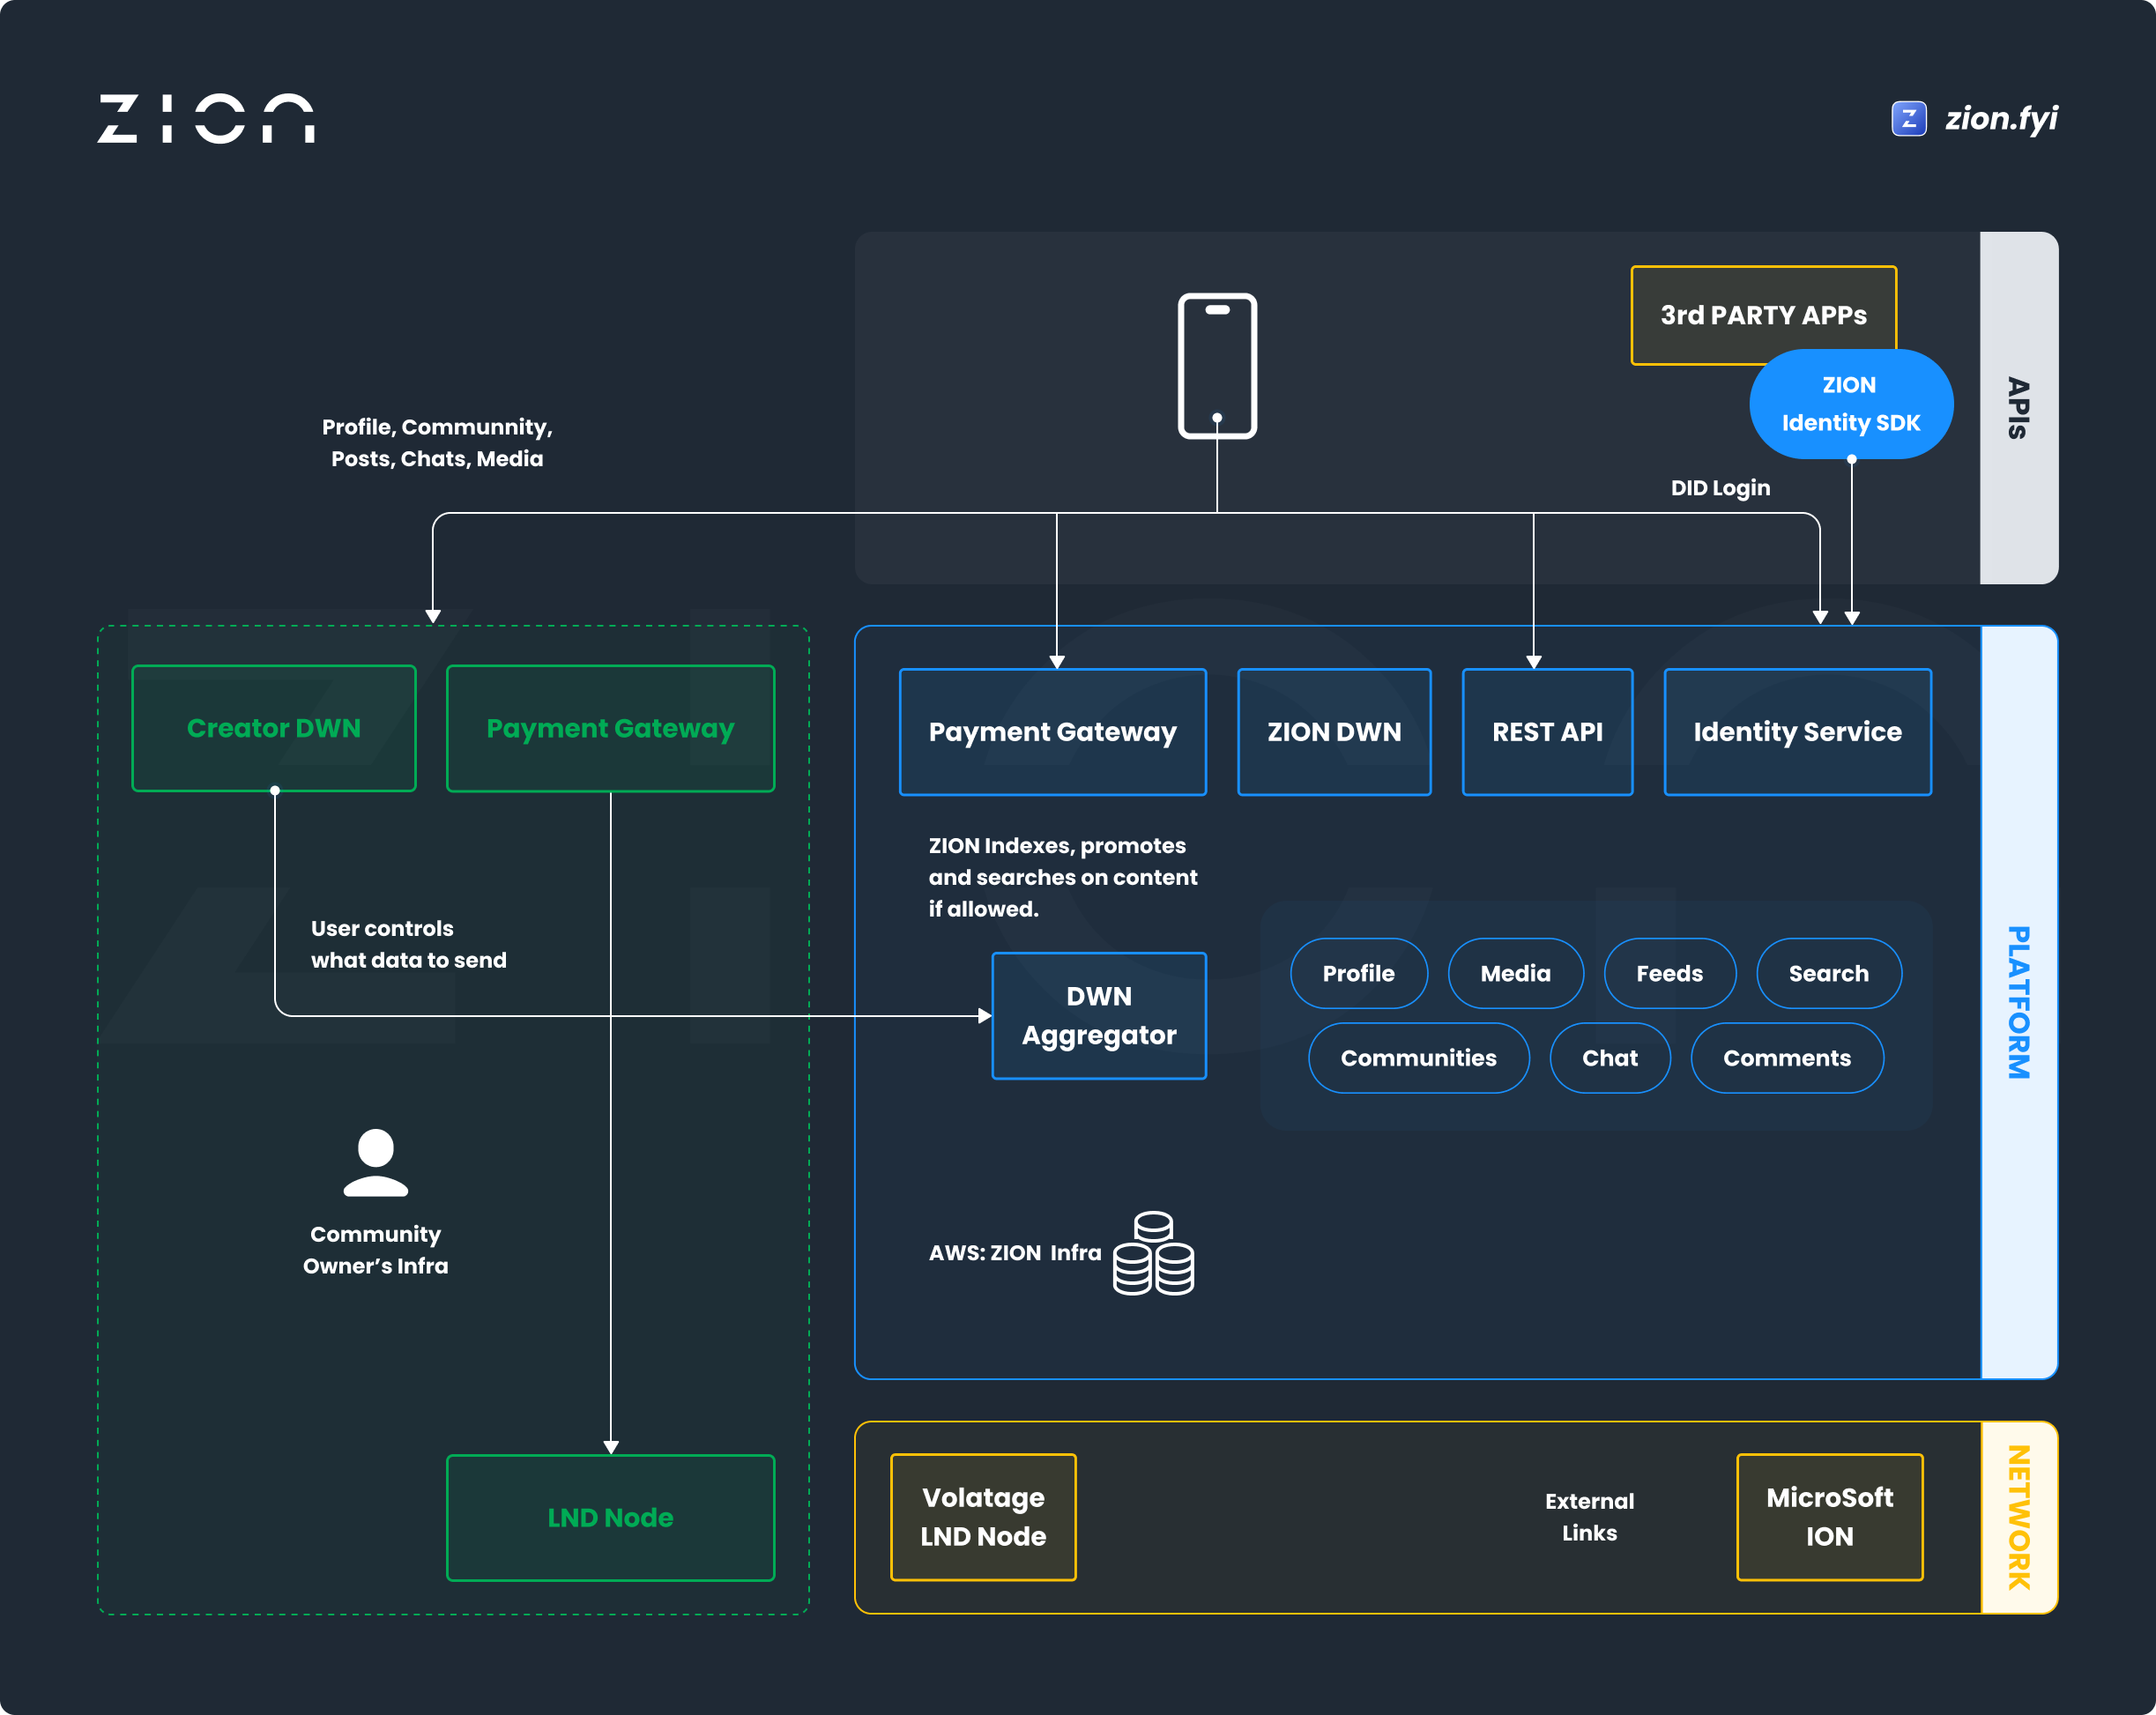Select the Media pill
2156x1715 pixels.
1516,973
